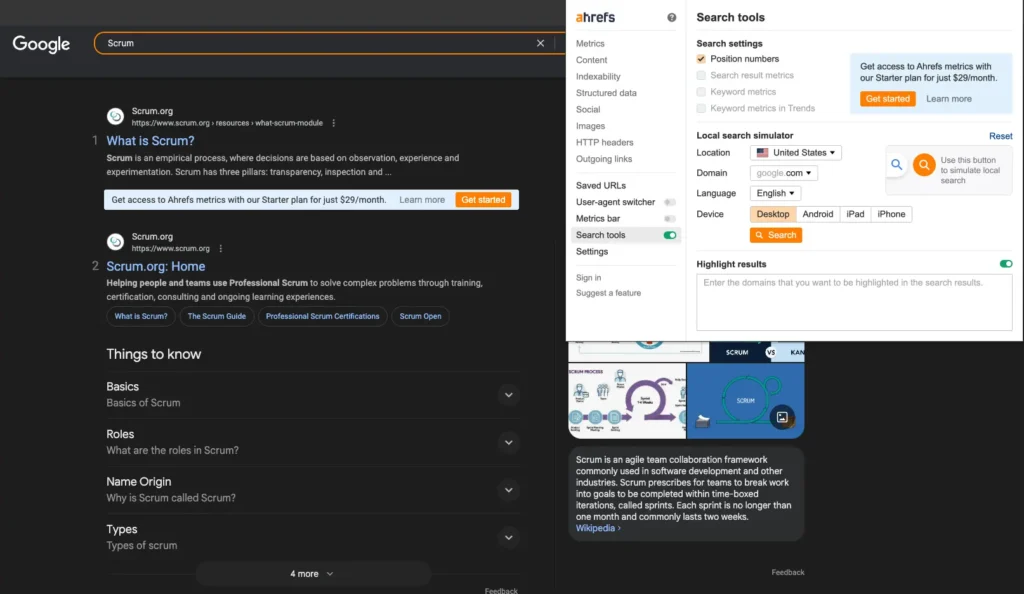Open the Social menu item

pos(588,110)
